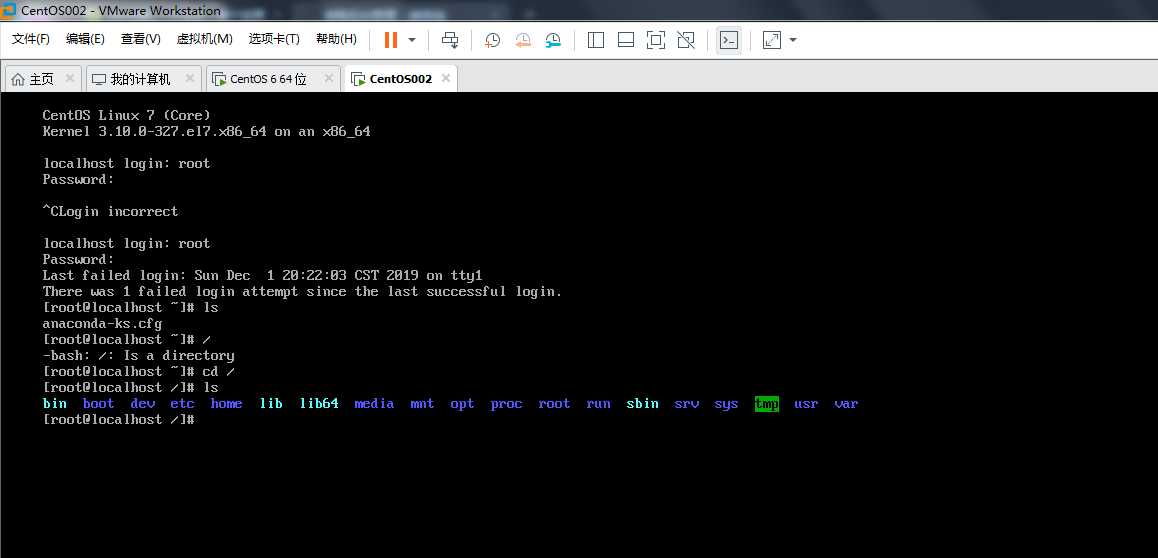Image resolution: width=1158 pixels, height=558 pixels.
Task: Take a snapshot of the virtual machine
Action: point(492,40)
